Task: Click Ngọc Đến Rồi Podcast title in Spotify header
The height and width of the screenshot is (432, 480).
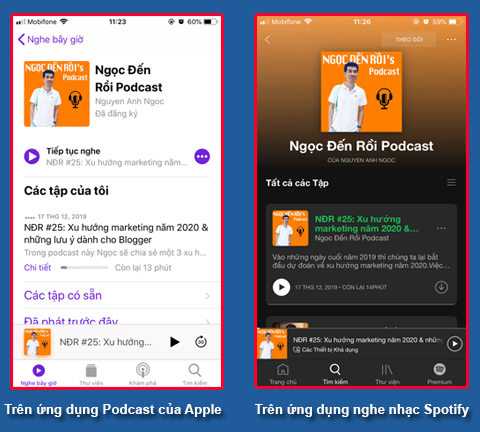Action: pyautogui.click(x=361, y=146)
